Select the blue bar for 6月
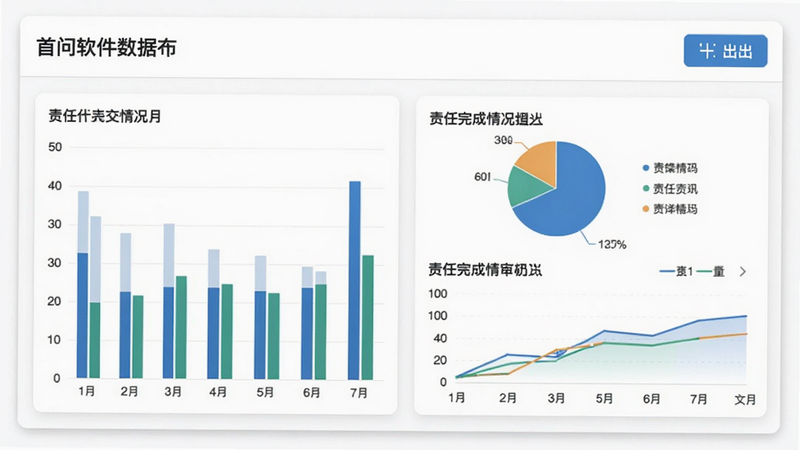Screen dimensions: 800x450 pyautogui.click(x=307, y=334)
